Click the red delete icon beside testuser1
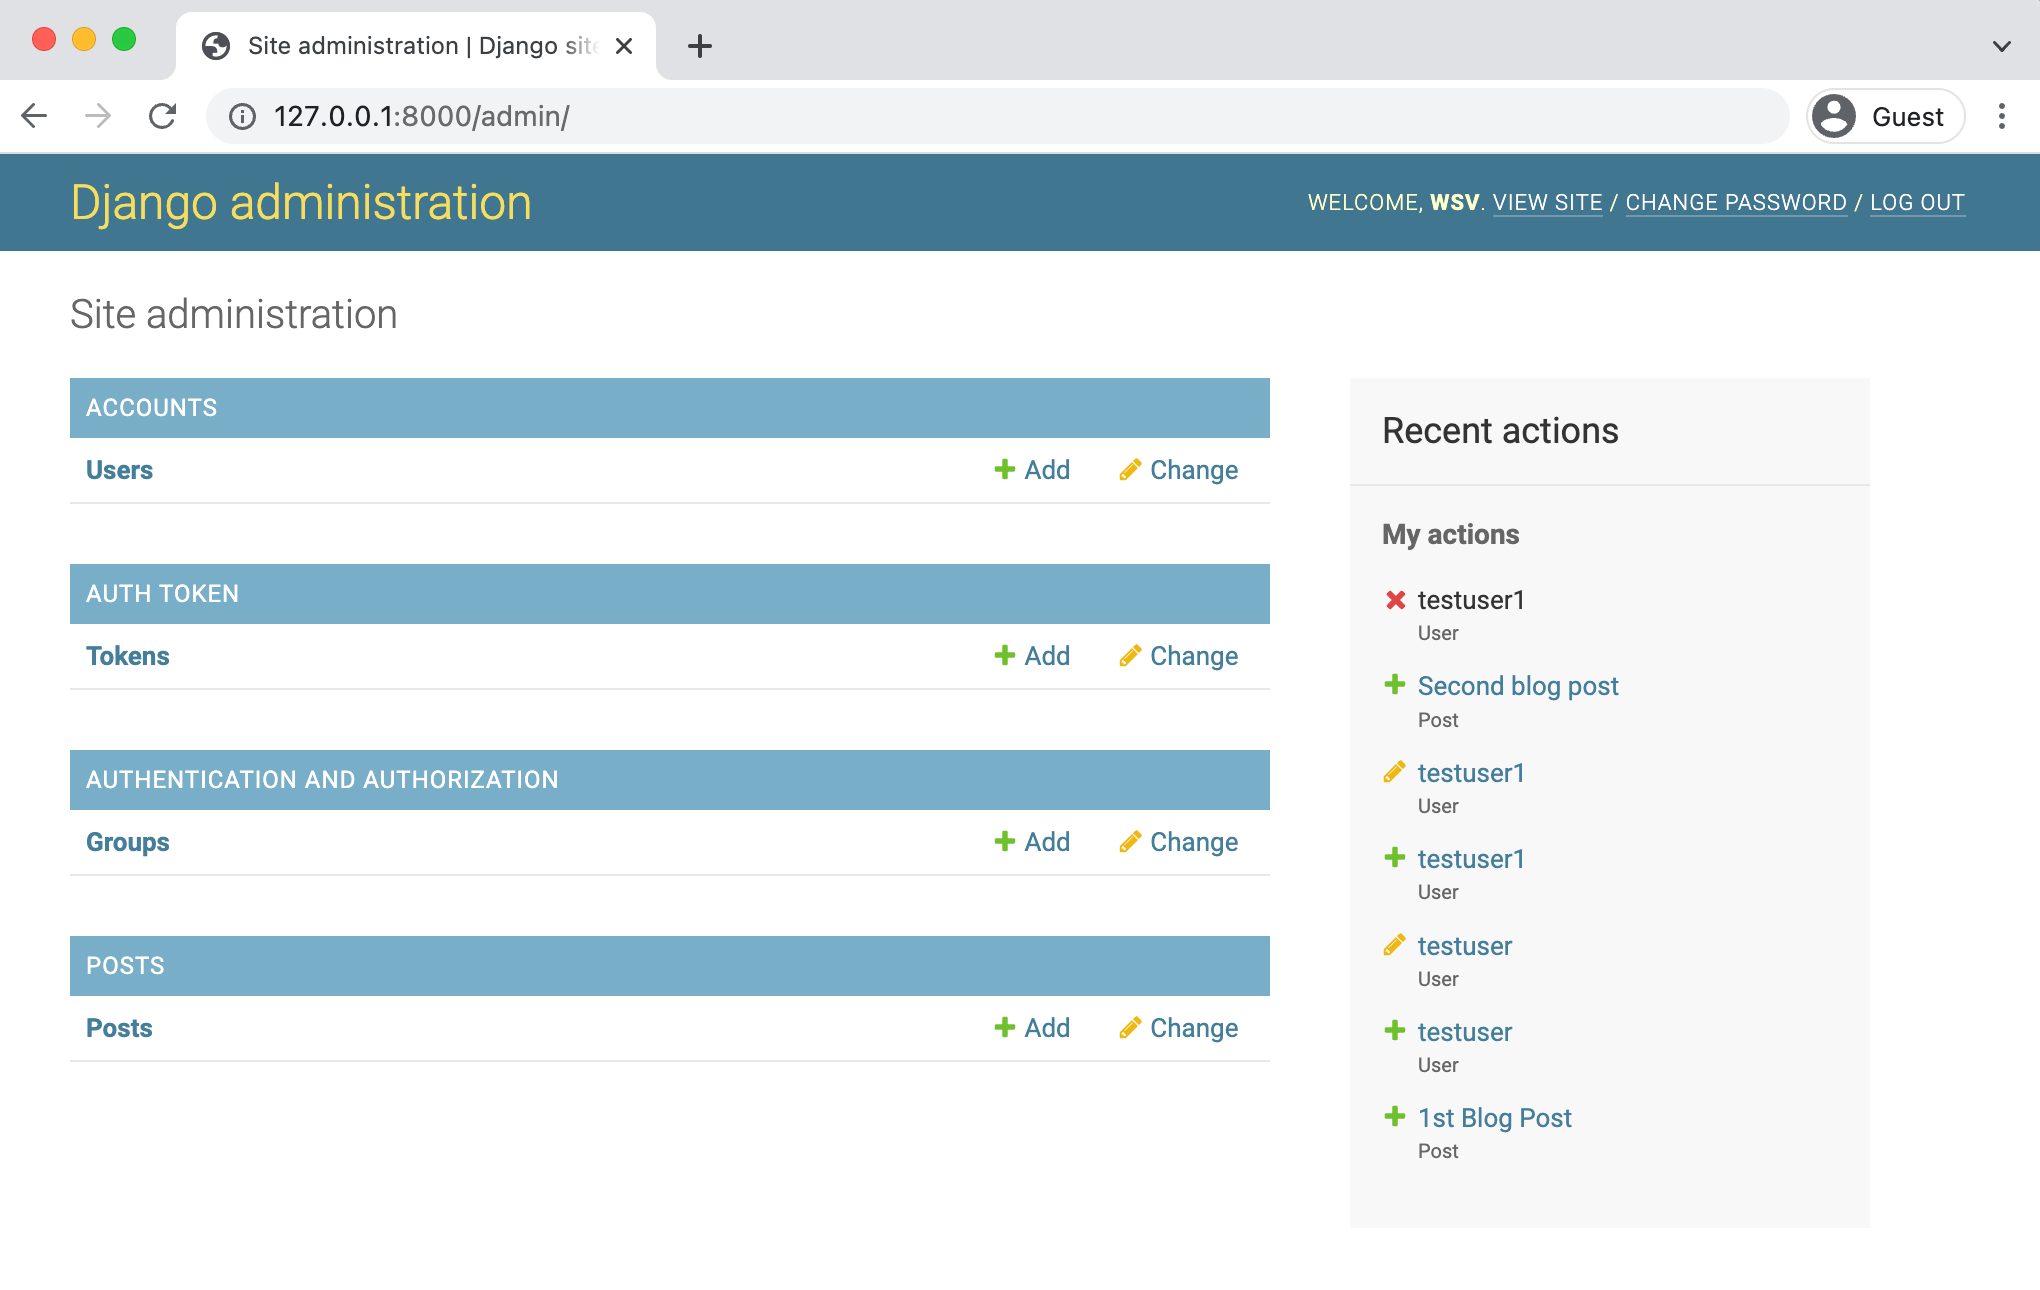Image resolution: width=2040 pixels, height=1290 pixels. 1396,600
